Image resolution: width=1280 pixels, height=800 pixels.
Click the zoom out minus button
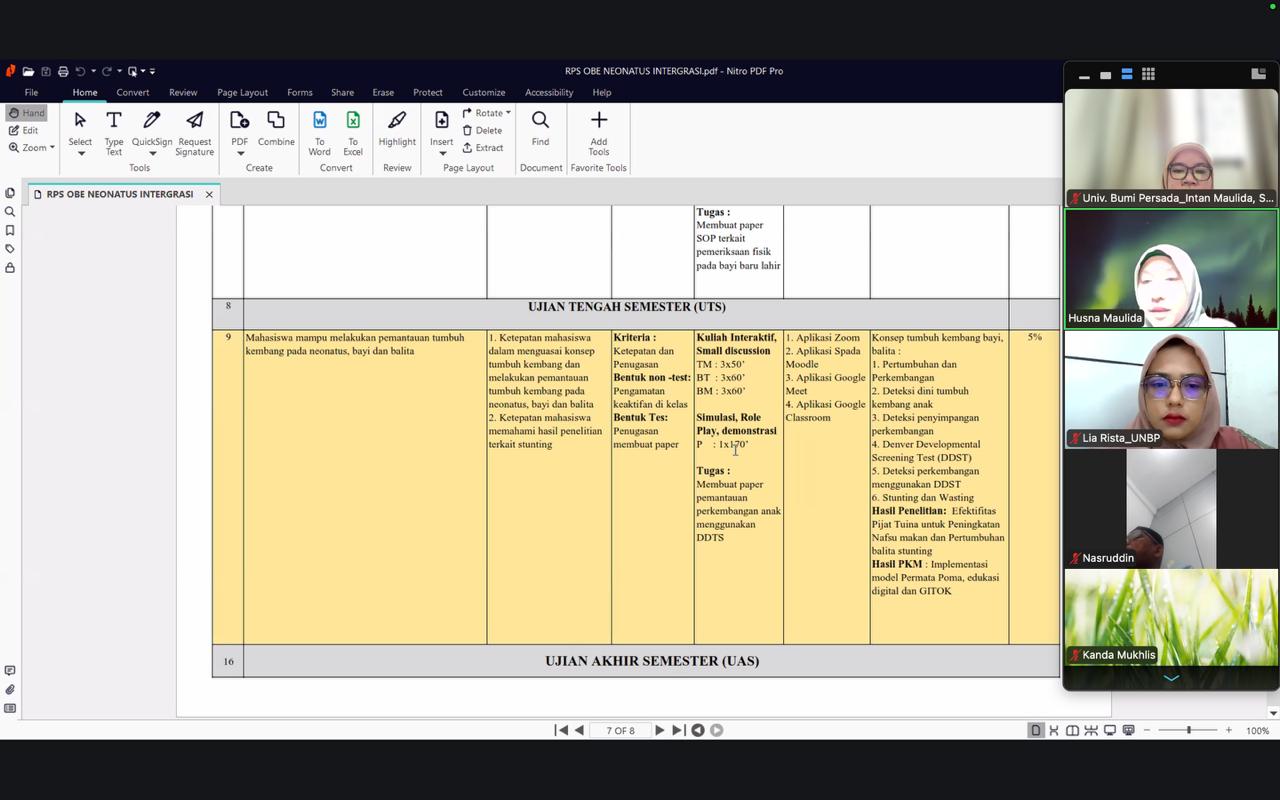(x=1148, y=730)
